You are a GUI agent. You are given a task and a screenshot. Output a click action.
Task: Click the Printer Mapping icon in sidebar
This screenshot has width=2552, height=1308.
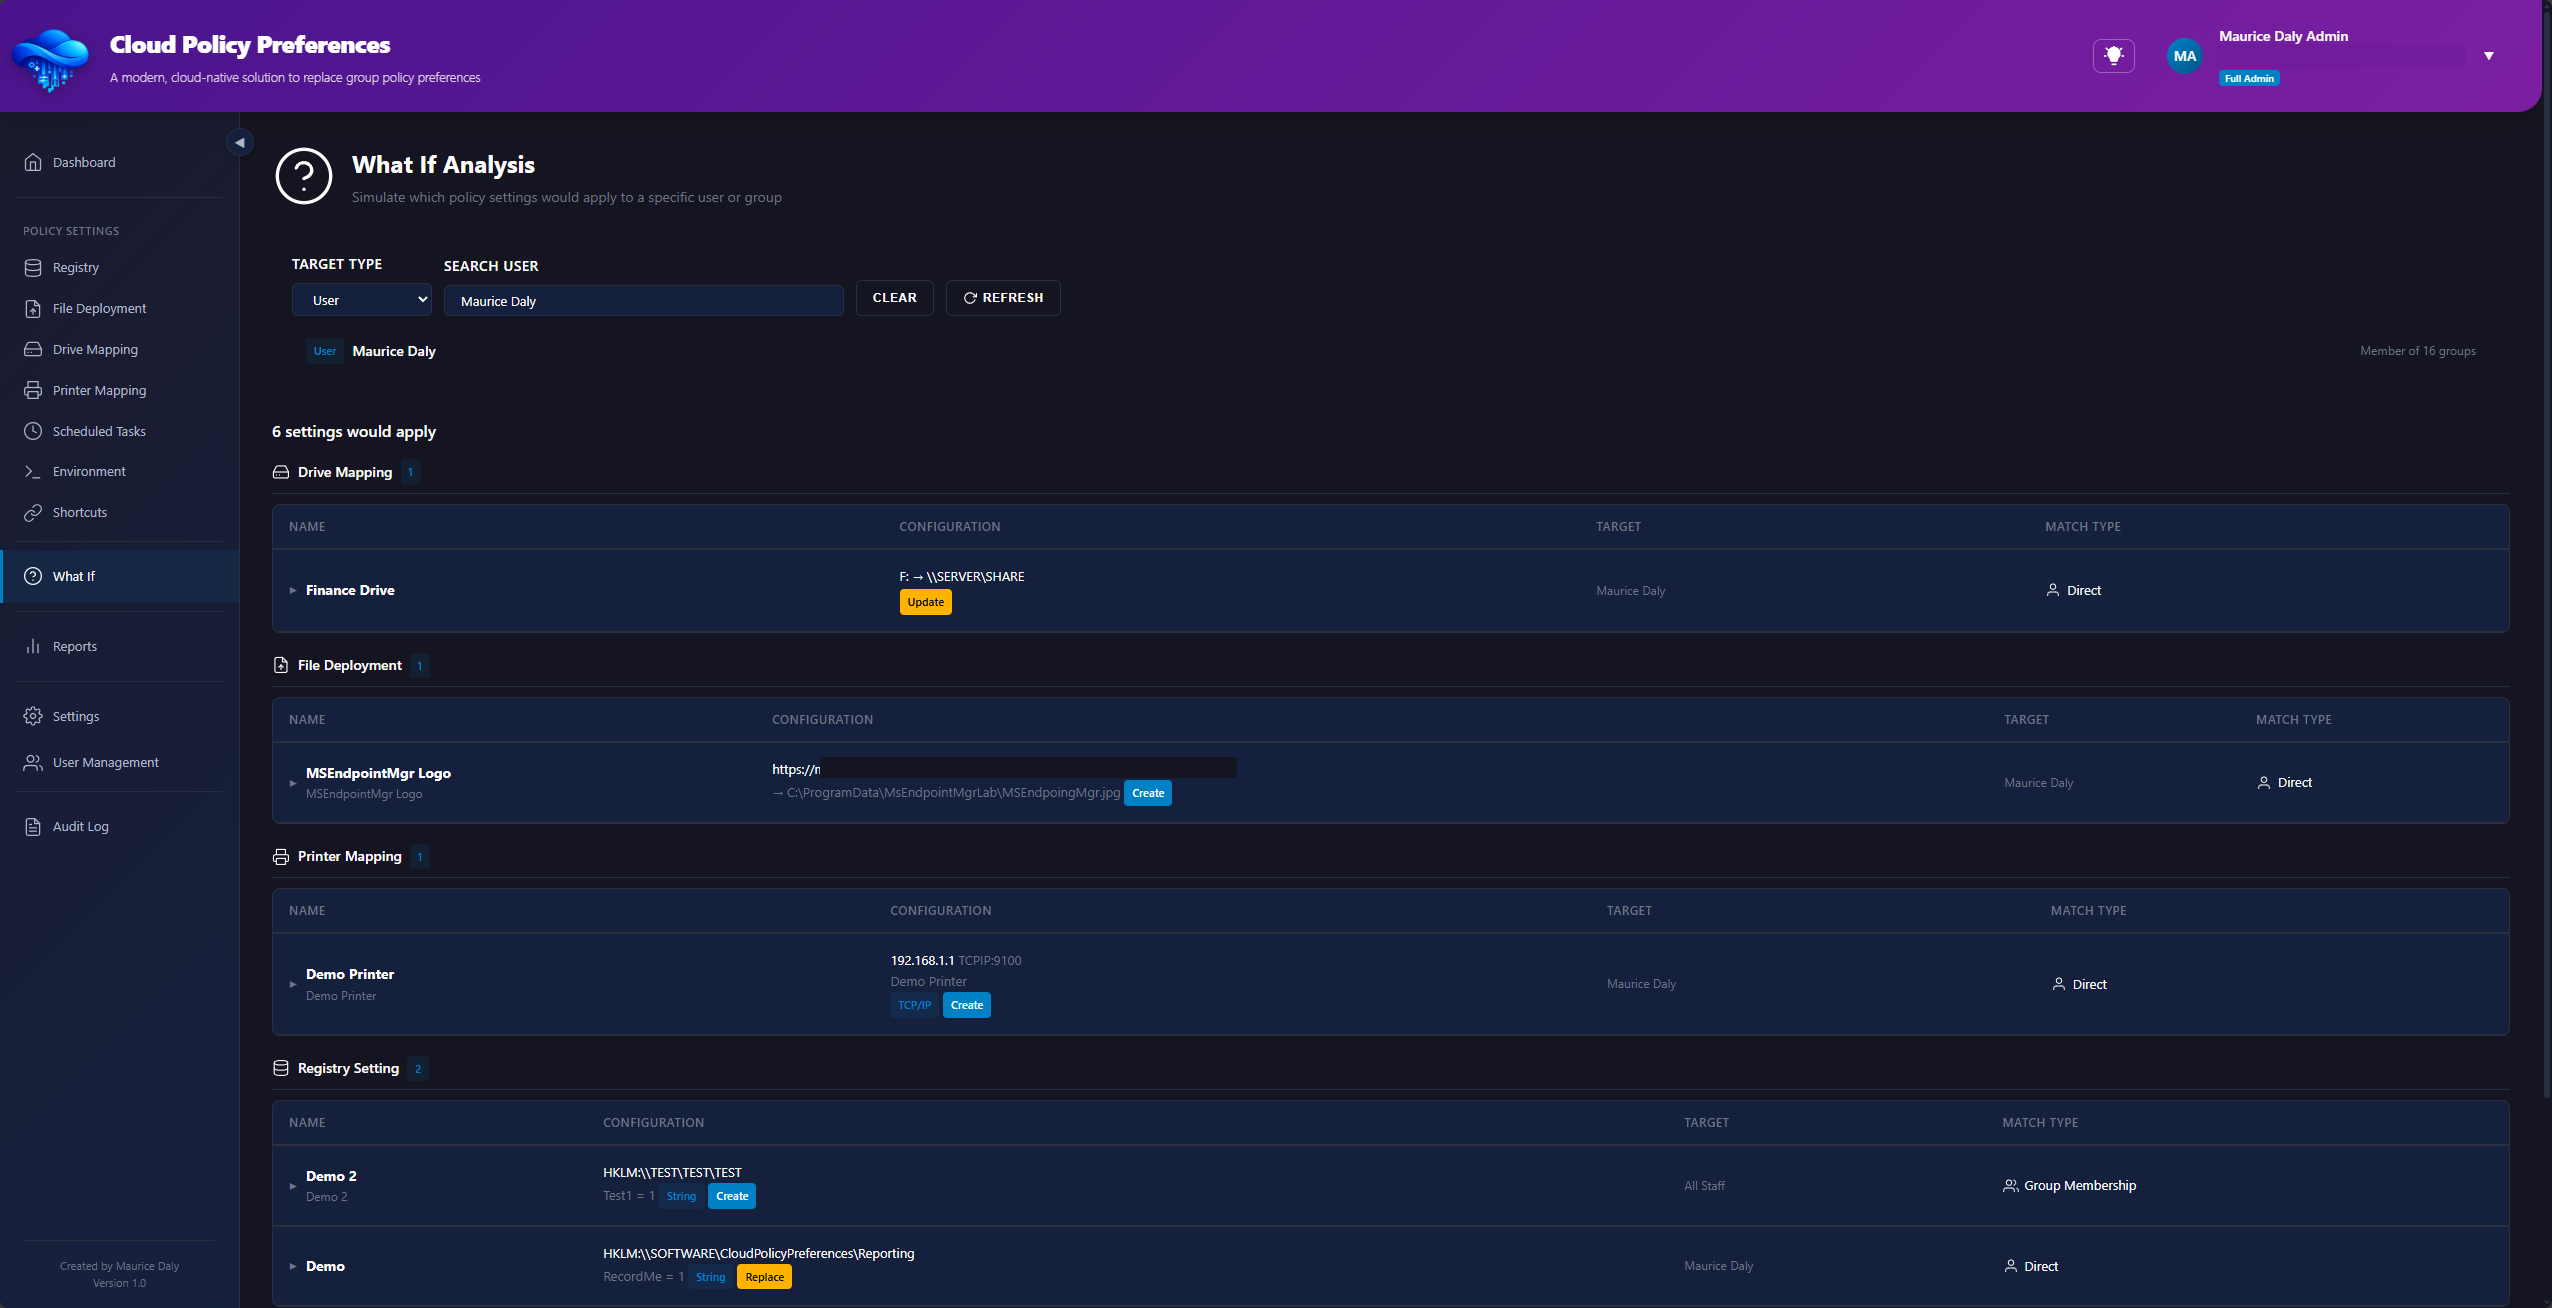pyautogui.click(x=33, y=390)
